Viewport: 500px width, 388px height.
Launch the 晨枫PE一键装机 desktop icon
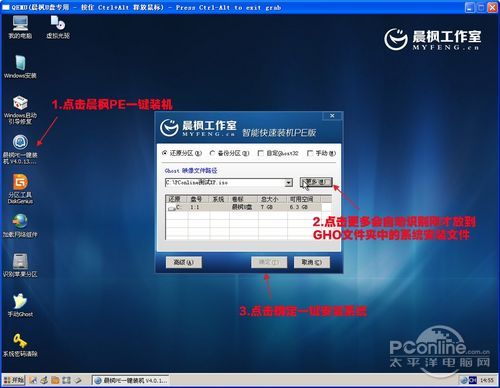click(20, 149)
